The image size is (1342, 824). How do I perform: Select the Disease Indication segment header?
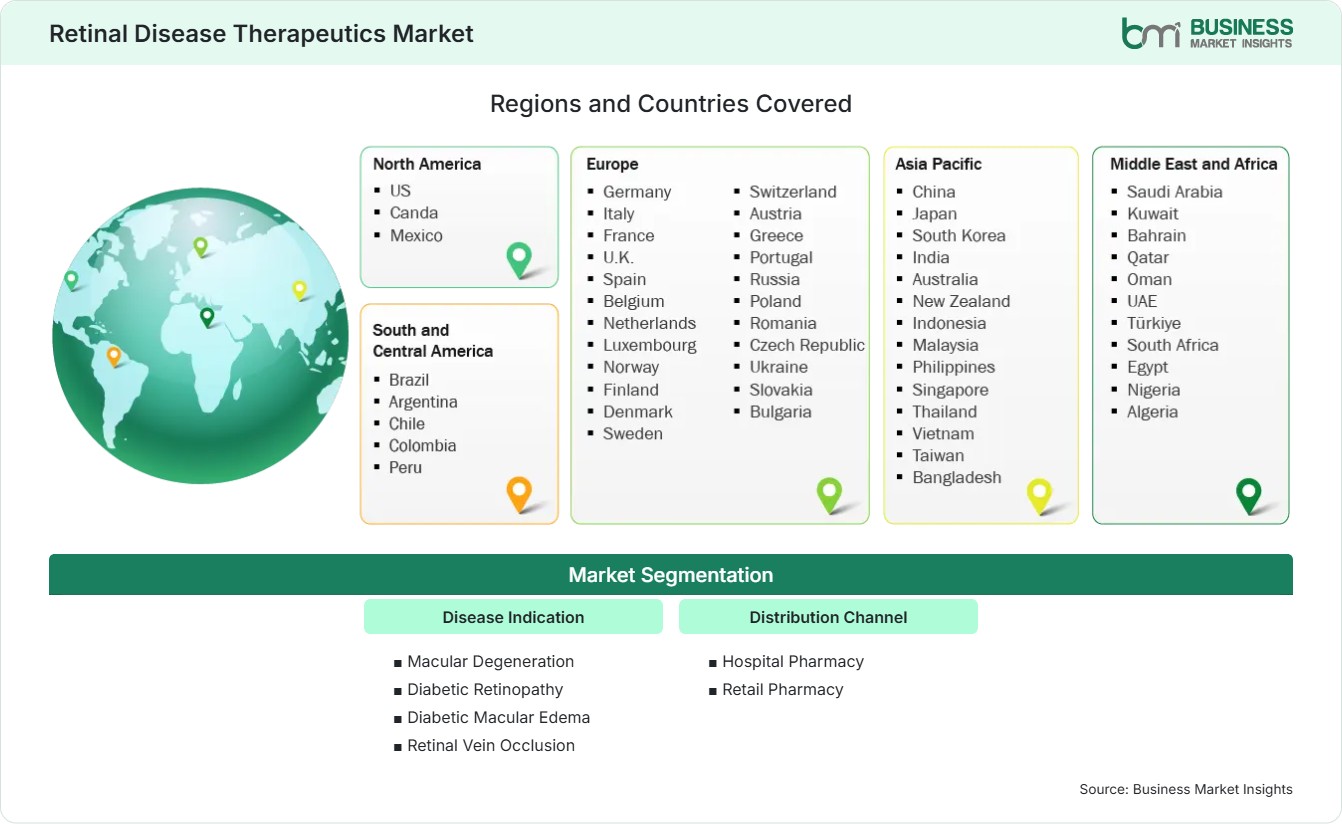(x=513, y=617)
